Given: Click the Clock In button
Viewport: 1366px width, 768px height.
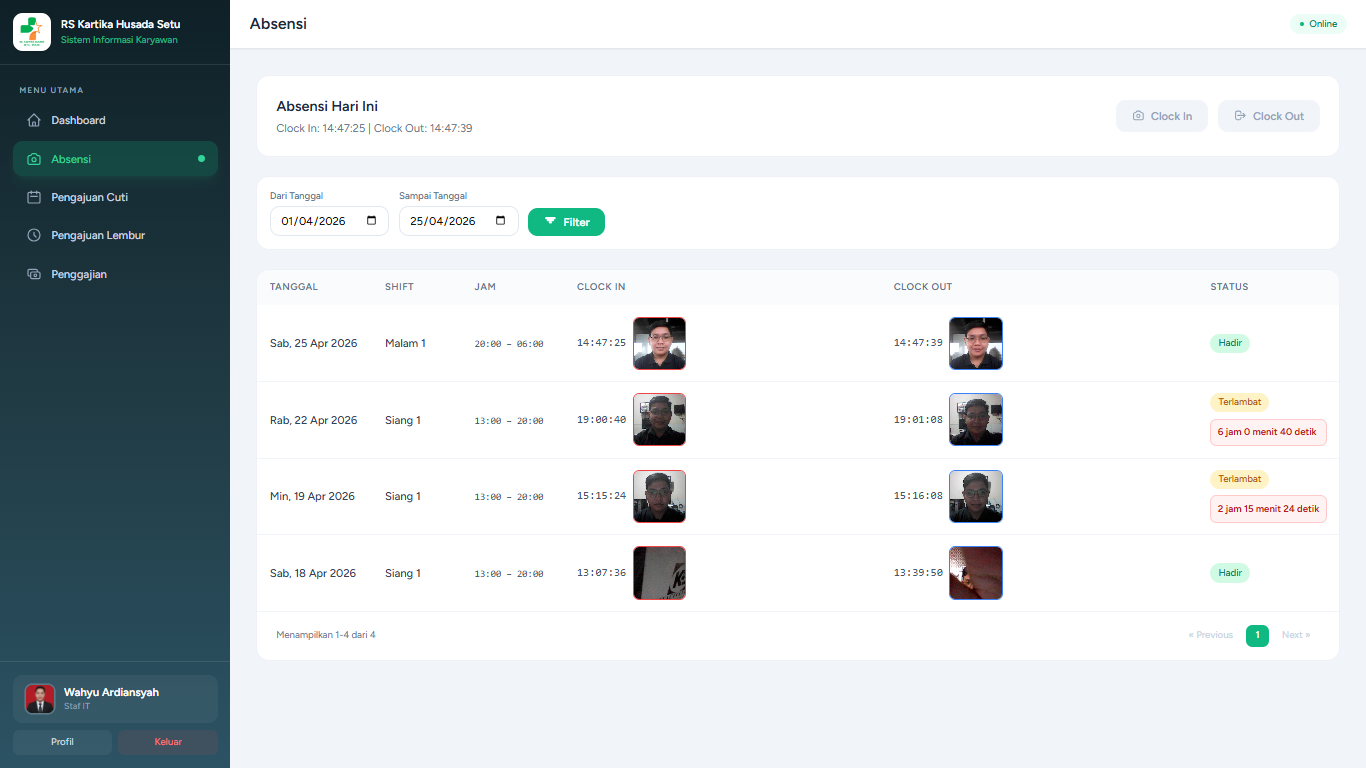Looking at the screenshot, I should tap(1162, 116).
